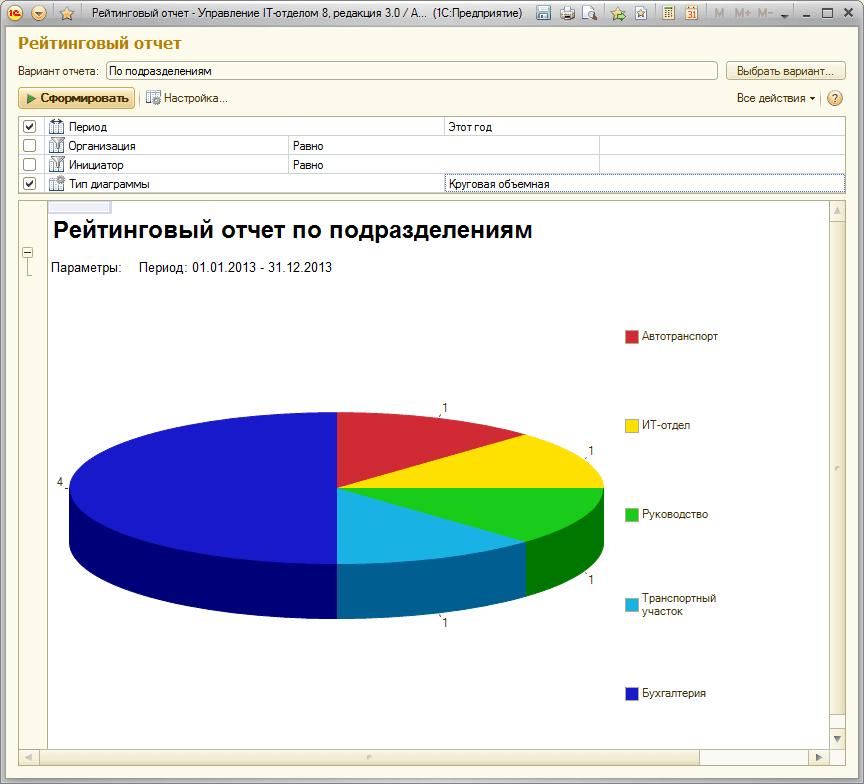Click the Calculator icon
This screenshot has height=784, width=864.
tap(668, 14)
